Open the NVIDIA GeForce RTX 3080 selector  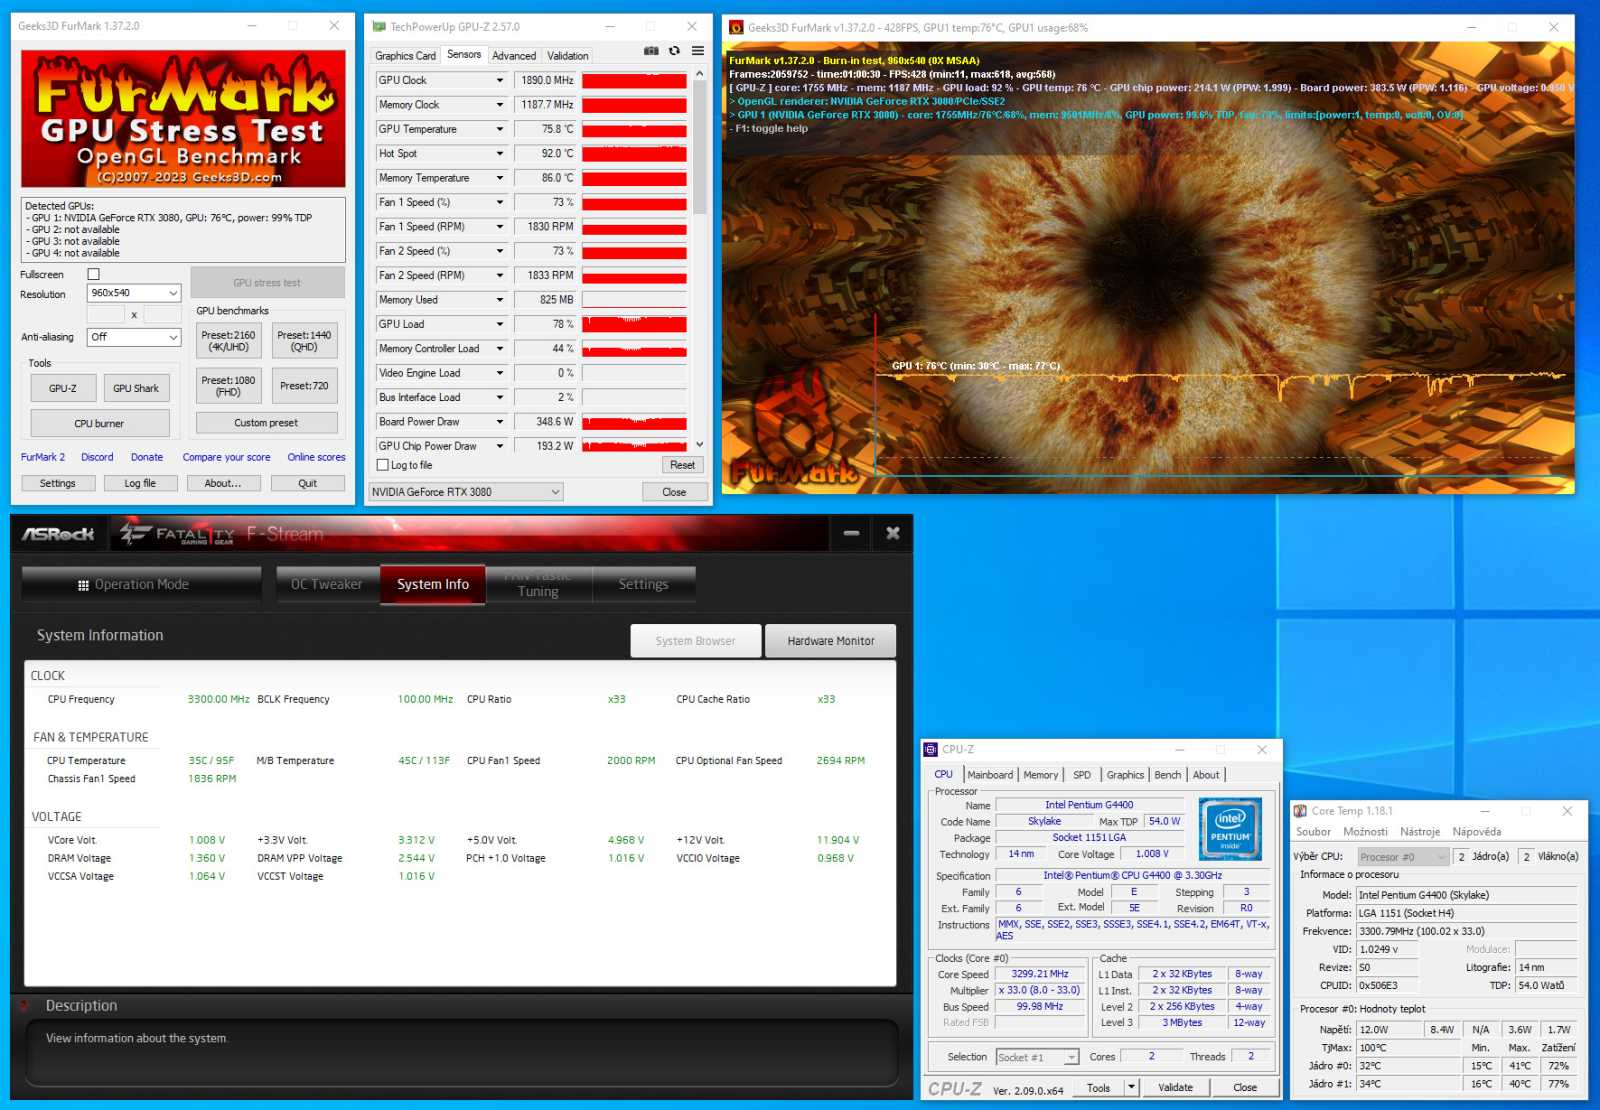pyautogui.click(x=466, y=492)
